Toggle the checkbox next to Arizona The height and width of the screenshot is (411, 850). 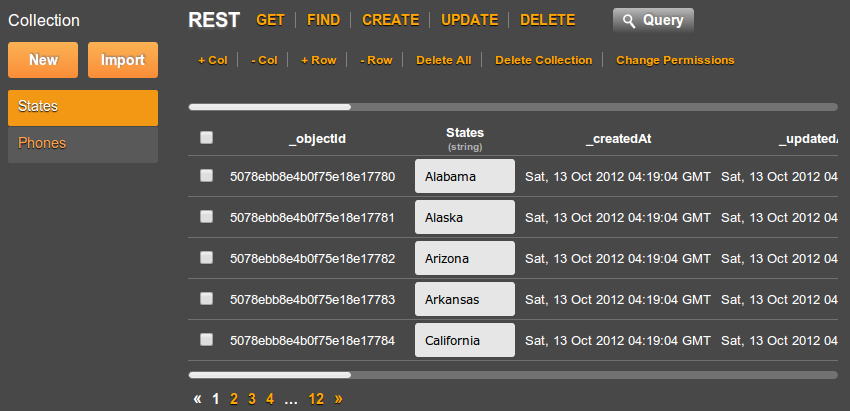206,258
